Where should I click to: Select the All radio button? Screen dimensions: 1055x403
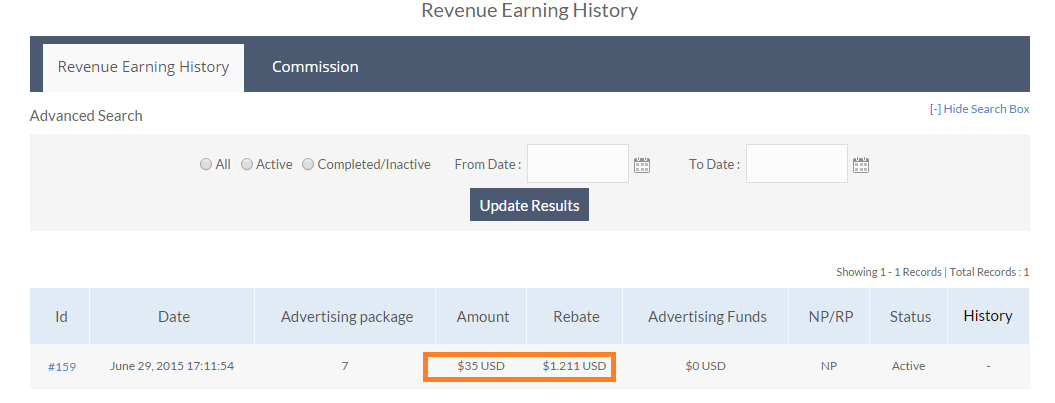click(x=206, y=164)
